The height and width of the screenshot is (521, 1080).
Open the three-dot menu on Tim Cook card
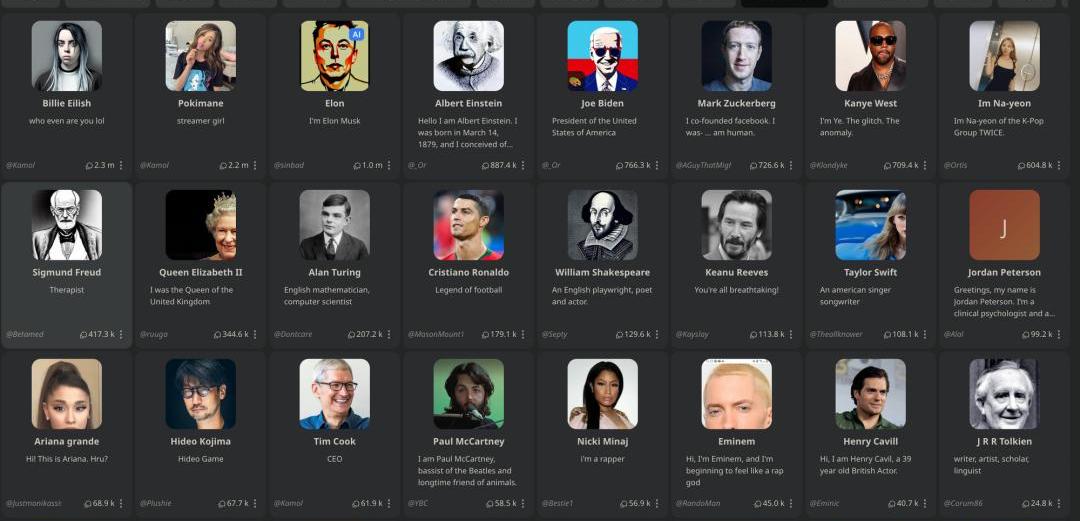389,503
